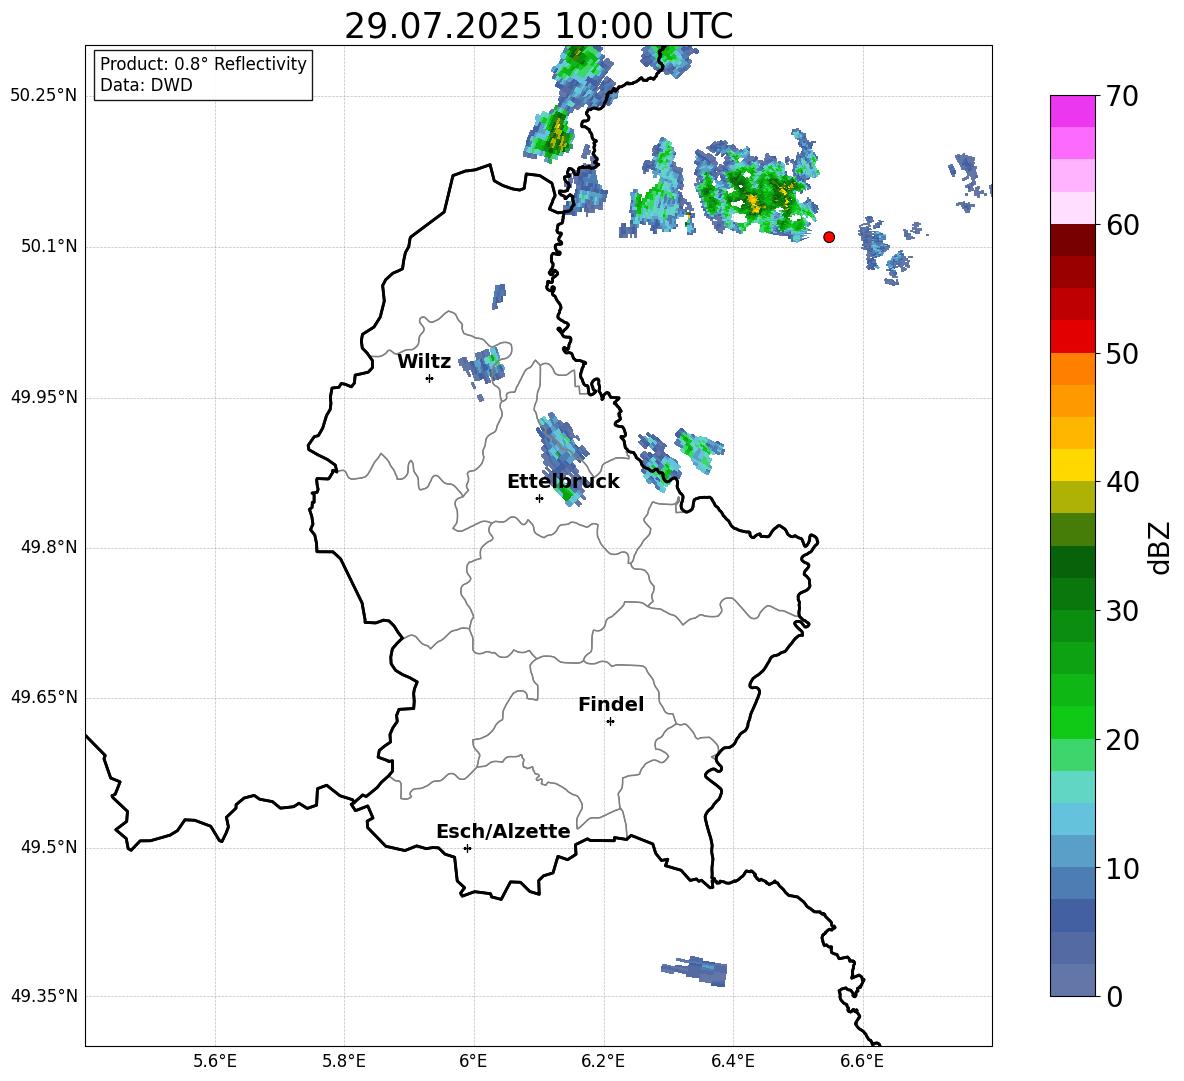This screenshot has height=1081, width=1184.
Task: Click the dark red colorbar segment below 60
Action: tap(1072, 239)
